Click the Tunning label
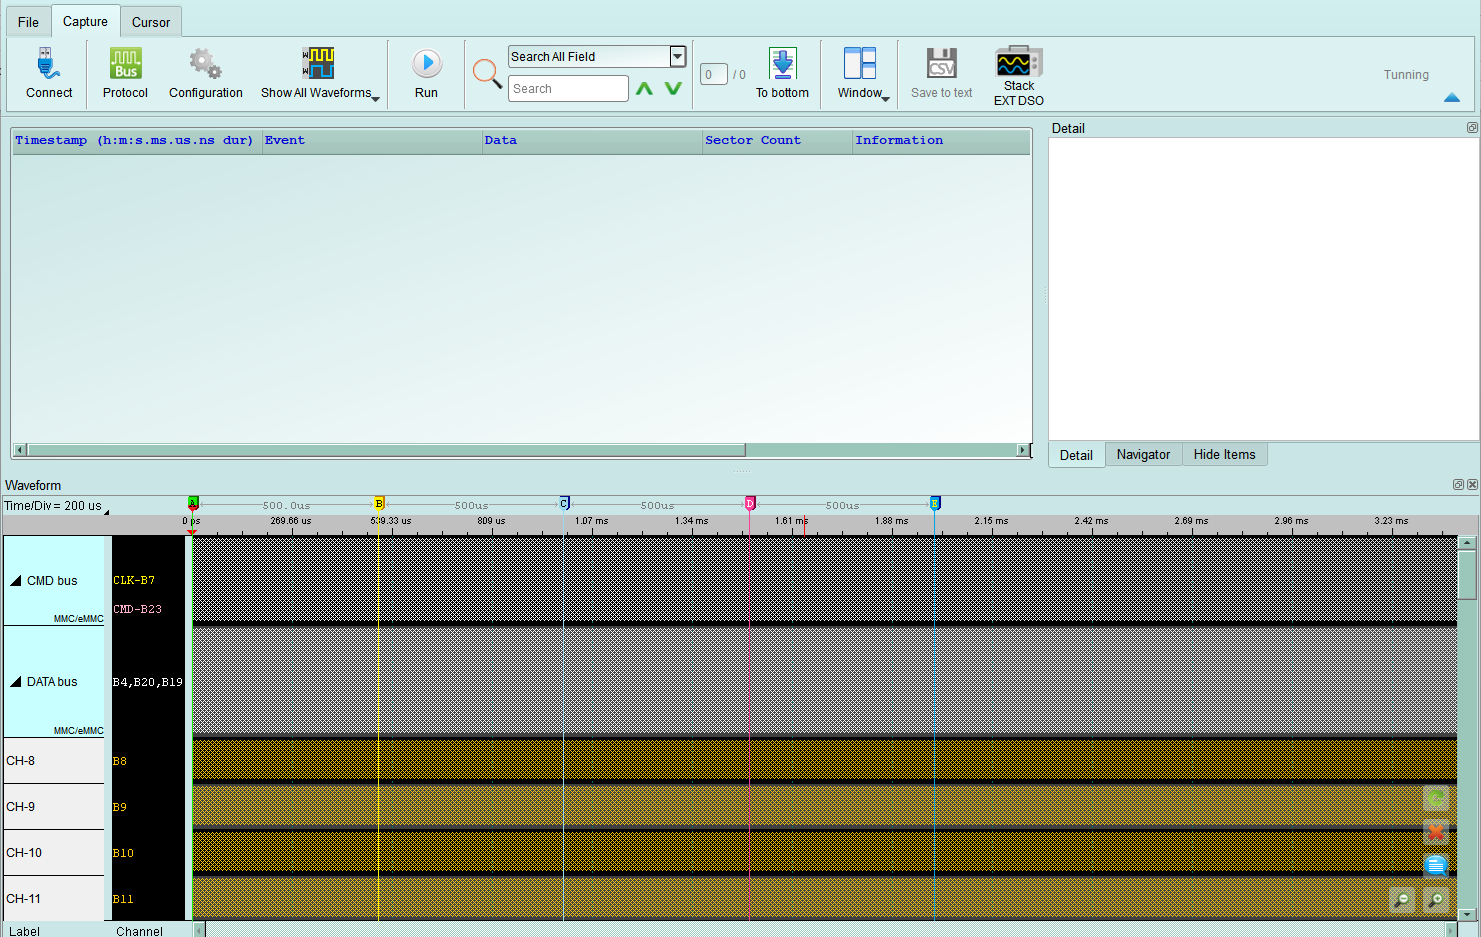This screenshot has height=937, width=1481. click(1406, 75)
